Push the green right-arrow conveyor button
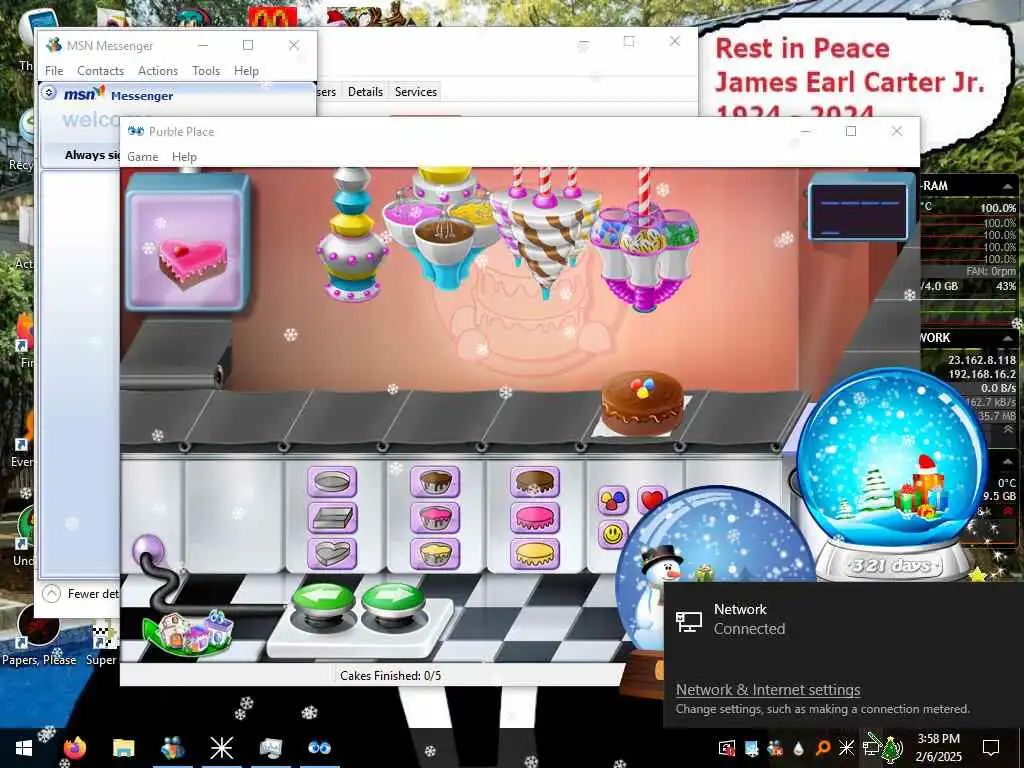Image resolution: width=1024 pixels, height=768 pixels. coord(393,600)
